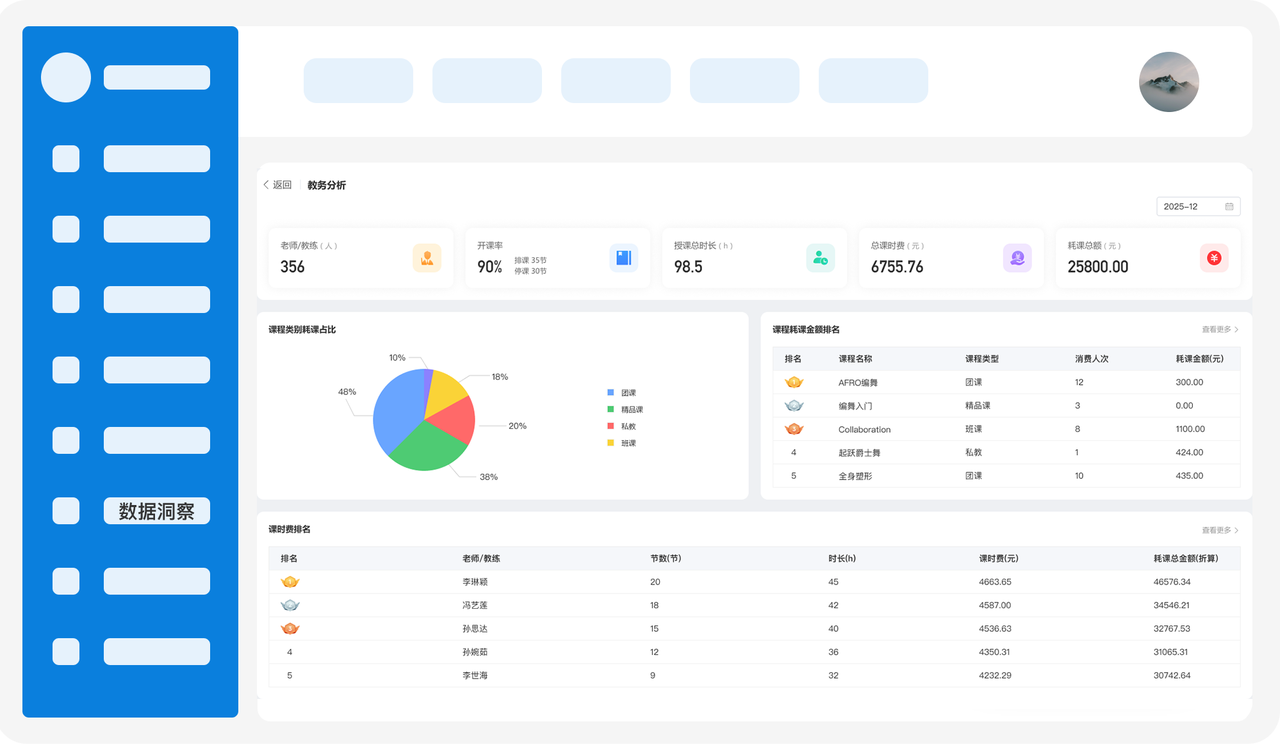The width and height of the screenshot is (1280, 747).
Task: Expand 查看更多 in 课程耗课金额排名
Action: pyautogui.click(x=1220, y=329)
